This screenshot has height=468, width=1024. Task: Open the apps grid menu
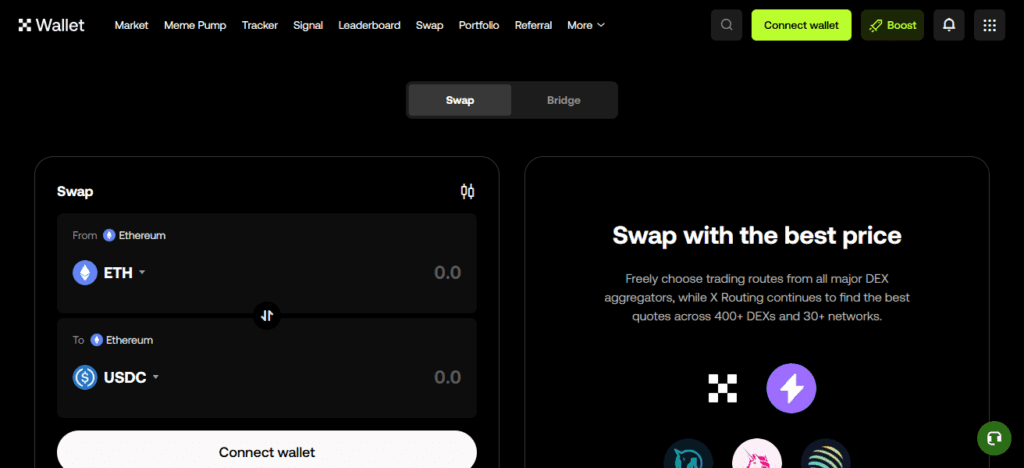989,25
